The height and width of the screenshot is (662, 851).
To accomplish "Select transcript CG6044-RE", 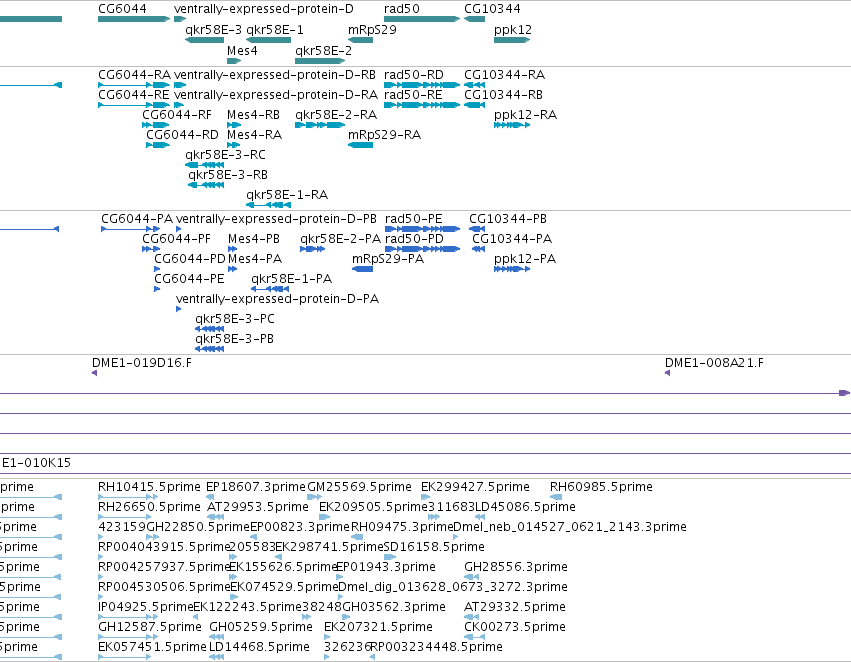I will point(134,95).
